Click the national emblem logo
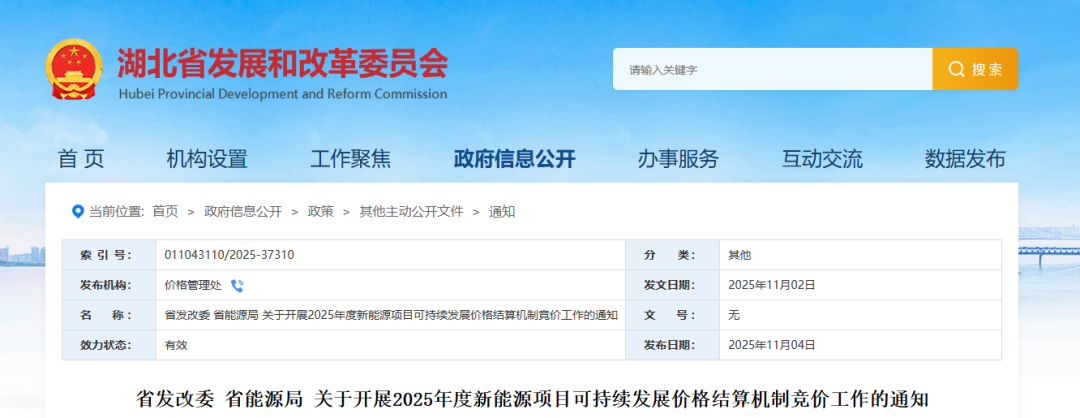Viewport: 1080px width, 418px height. pos(74,69)
